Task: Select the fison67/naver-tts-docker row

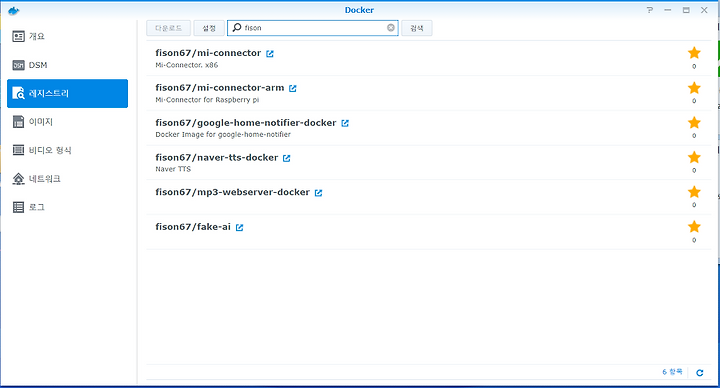Action: click(x=429, y=163)
